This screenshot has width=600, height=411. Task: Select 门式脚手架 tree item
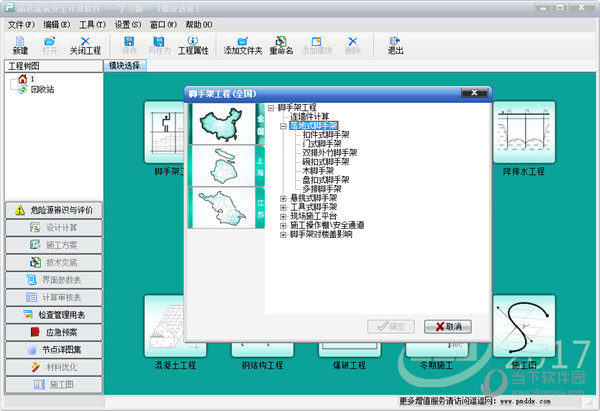pyautogui.click(x=322, y=144)
